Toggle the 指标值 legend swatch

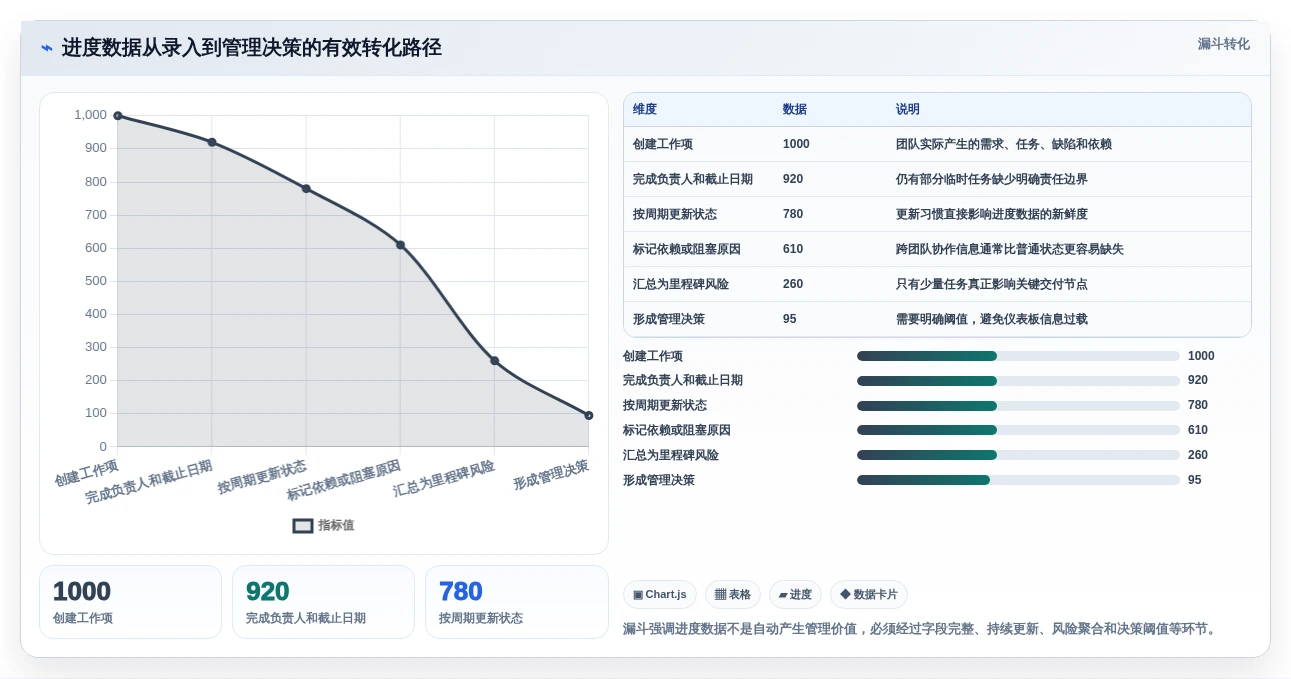pos(303,525)
